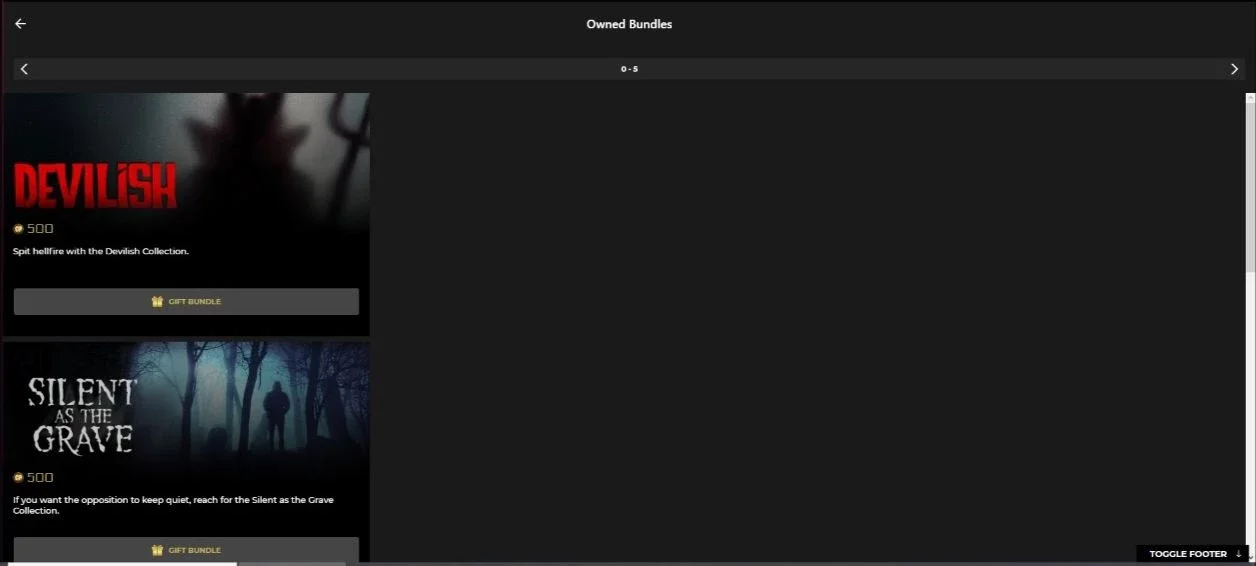The width and height of the screenshot is (1256, 566).
Task: Click the scrollbar up arrow
Action: [1250, 98]
